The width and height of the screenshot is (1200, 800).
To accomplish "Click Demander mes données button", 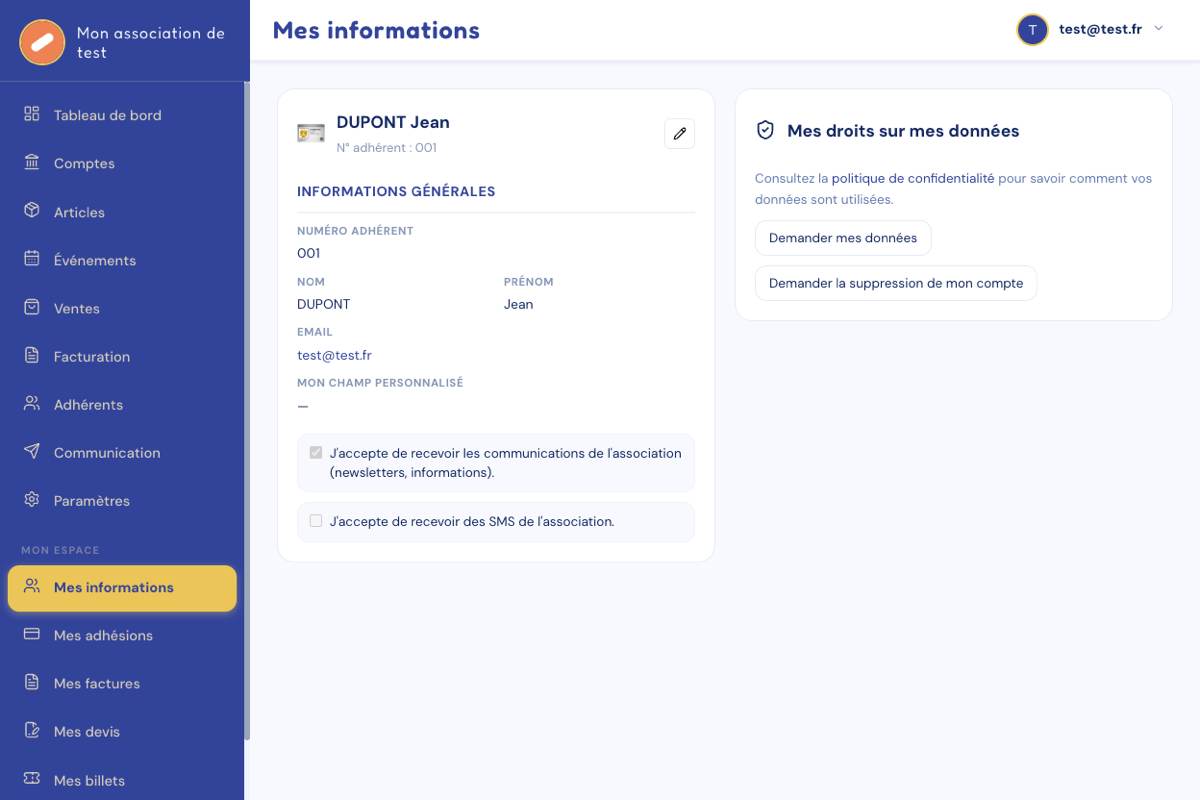I will click(843, 238).
